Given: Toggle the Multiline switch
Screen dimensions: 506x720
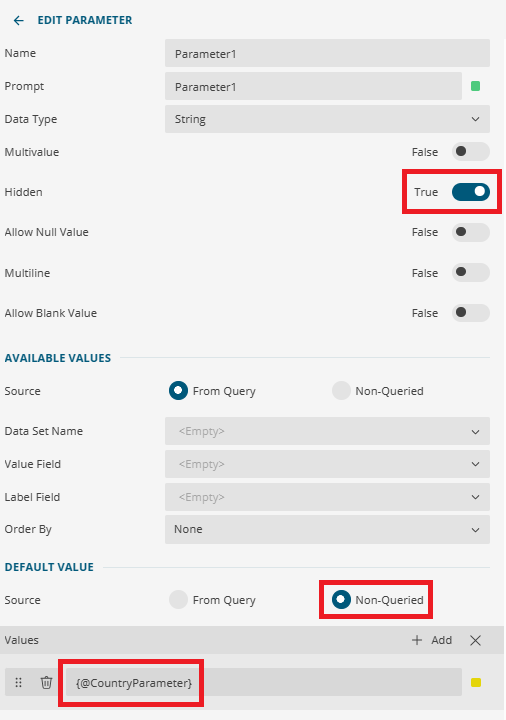Looking at the screenshot, I should pyautogui.click(x=471, y=273).
